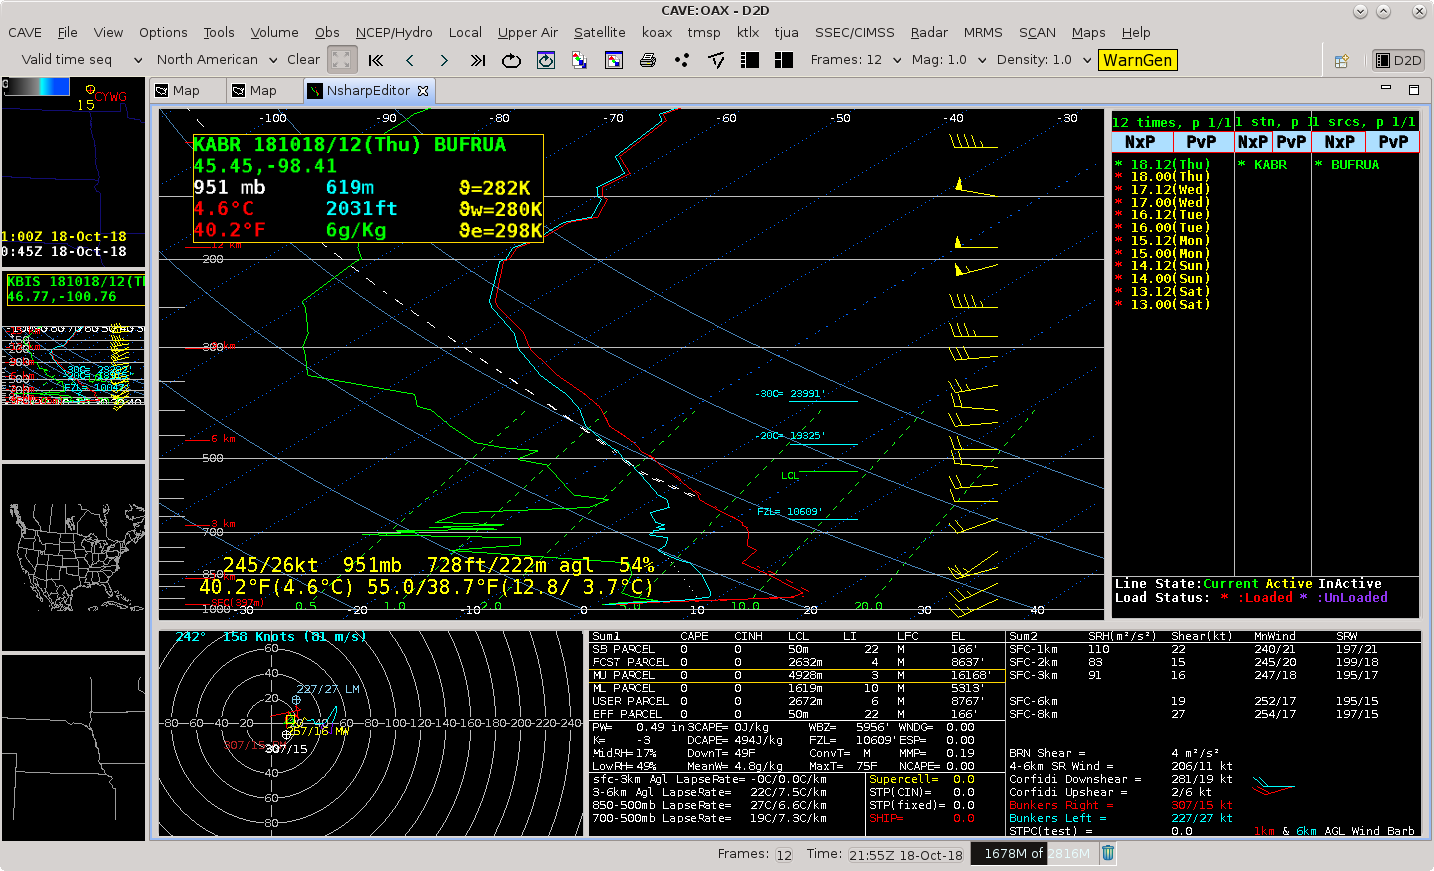Screen dimensions: 1434x871
Task: Click NxP under the times column
Action: coord(1141,142)
